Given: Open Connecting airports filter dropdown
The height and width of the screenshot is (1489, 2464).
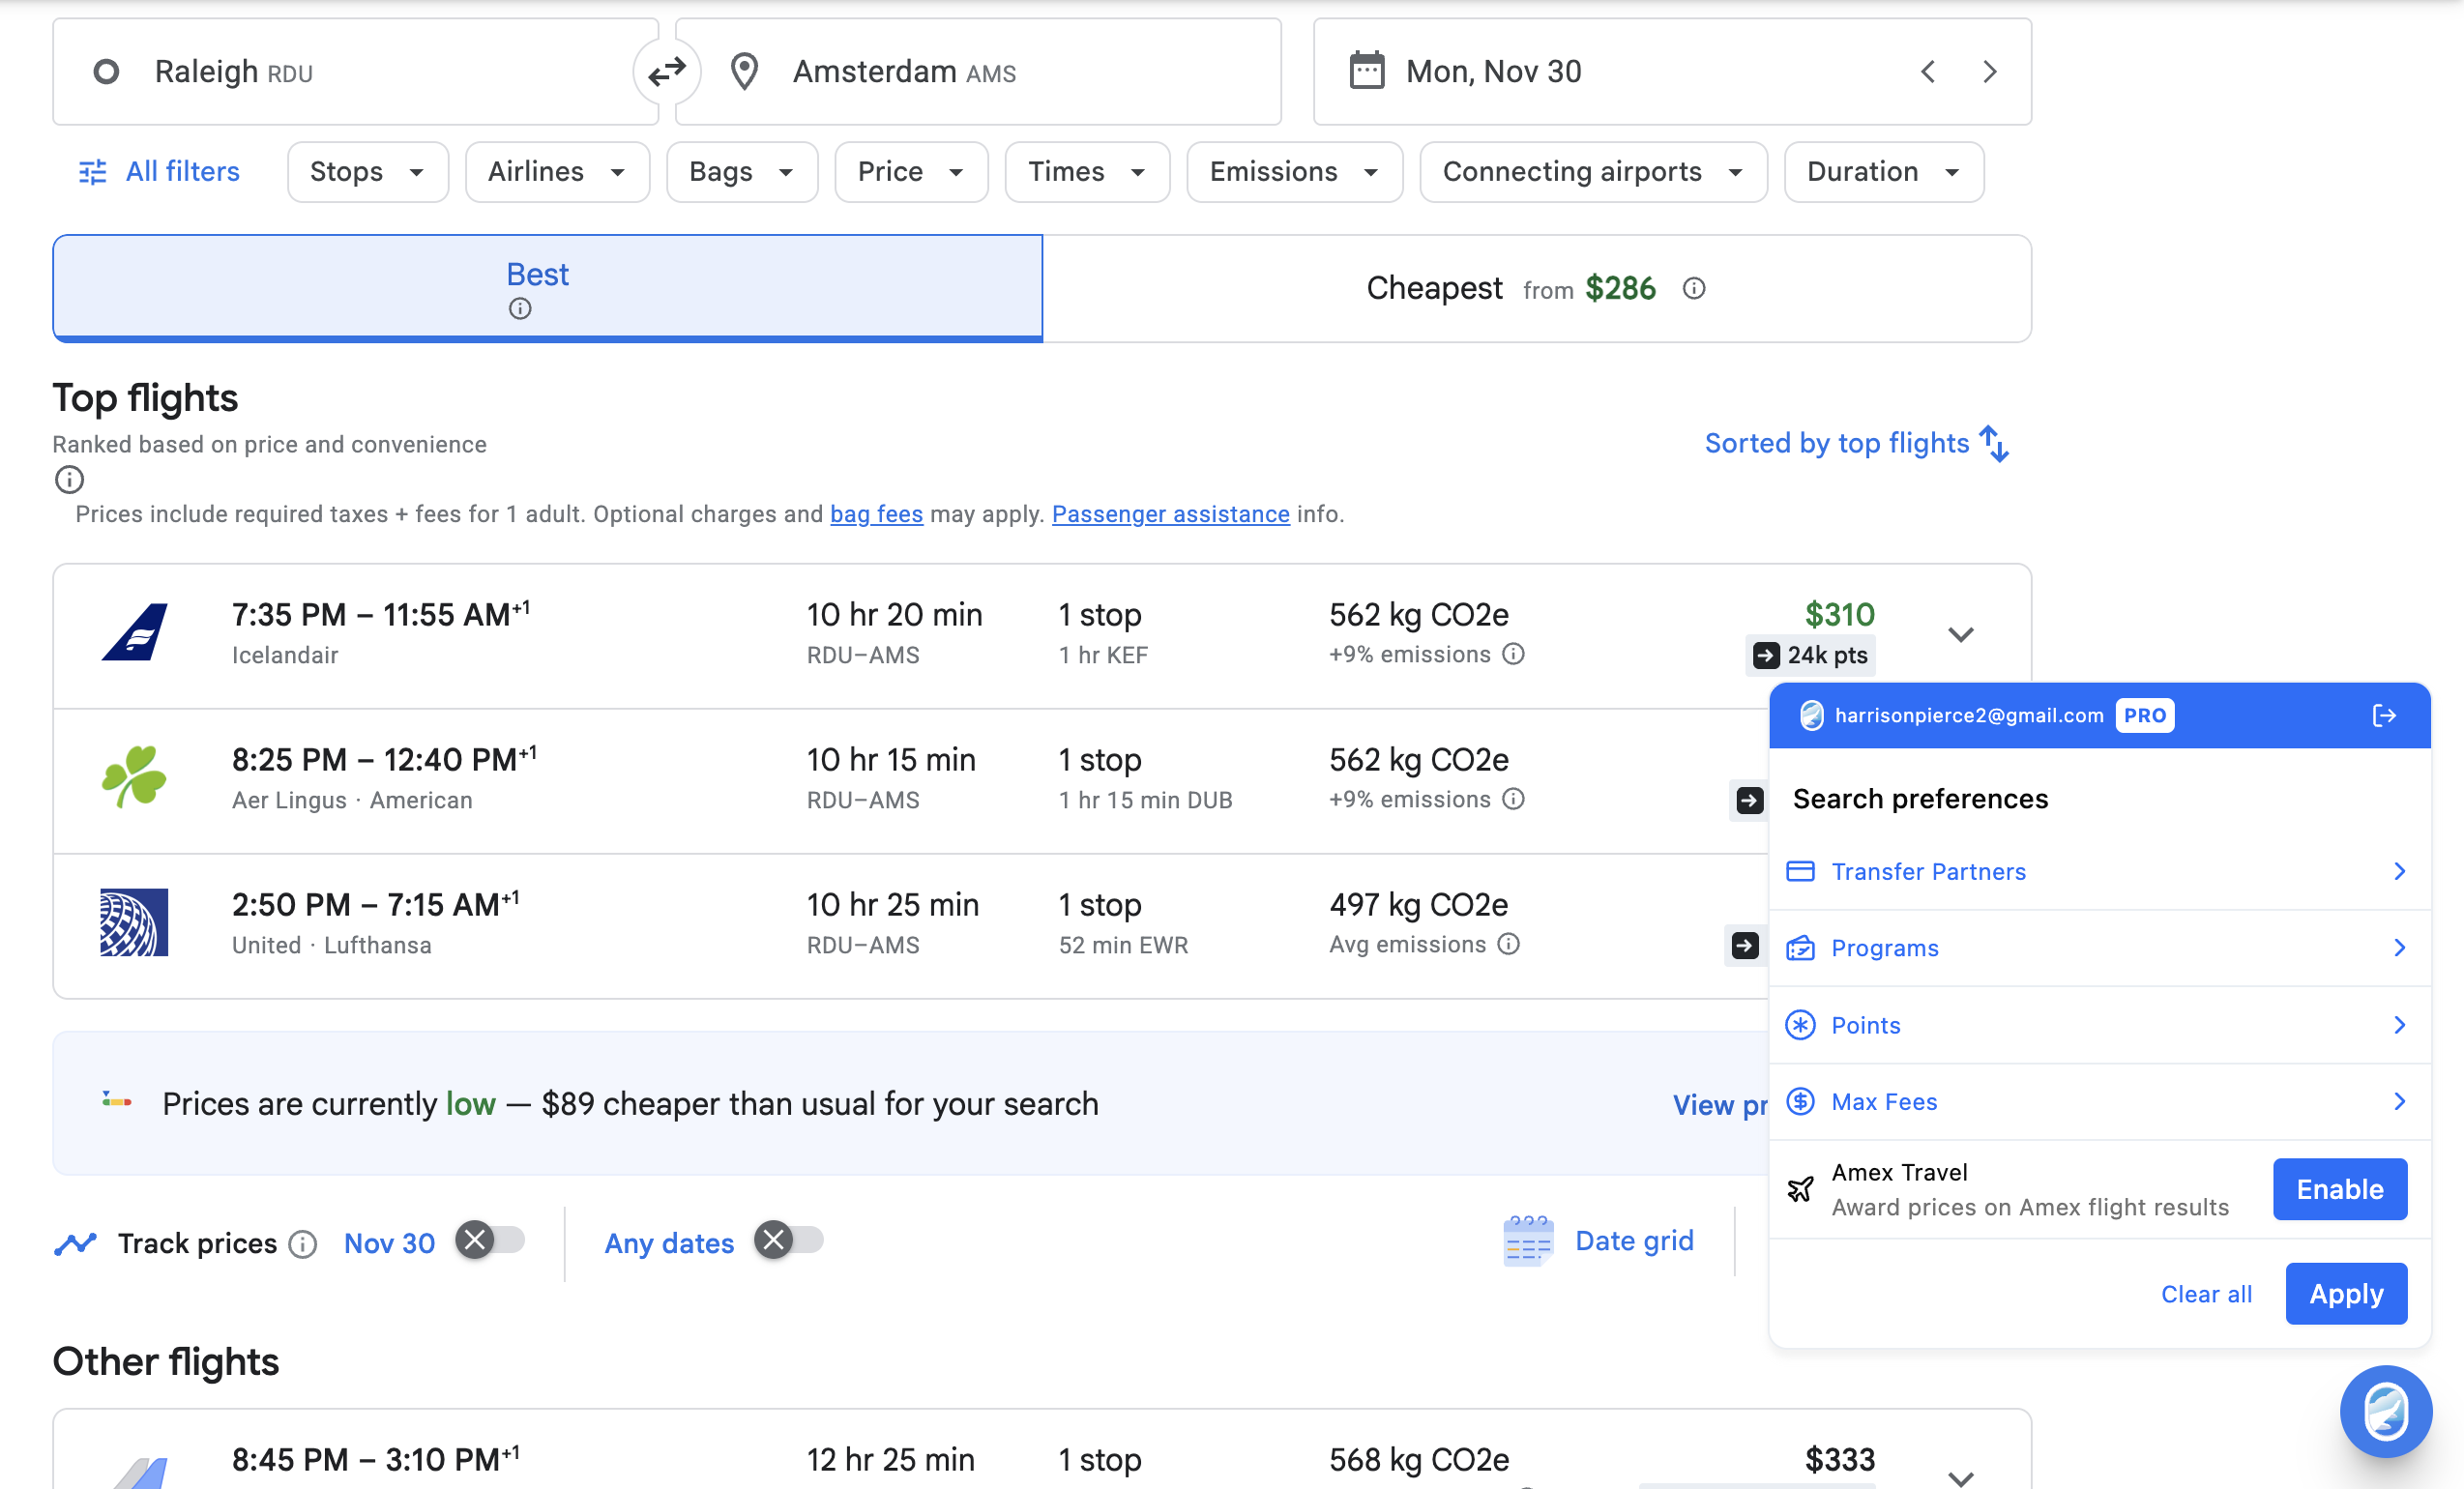Looking at the screenshot, I should click(x=1593, y=172).
